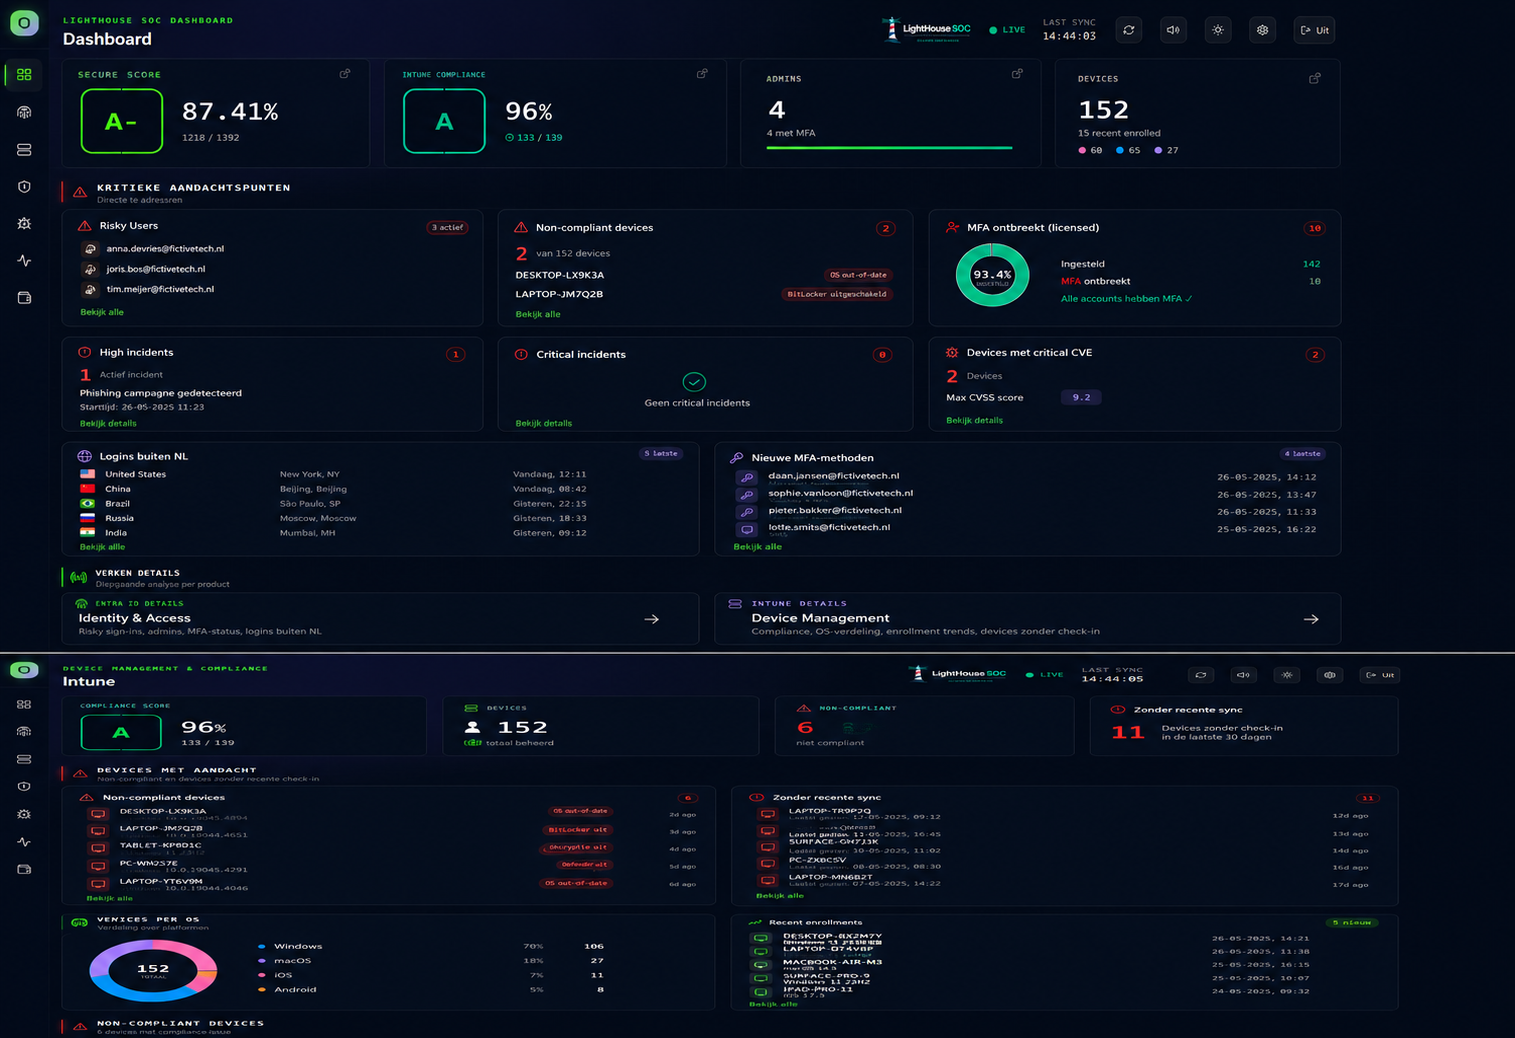This screenshot has width=1515, height=1038.
Task: Click Bekijk alle under Nieuwe MFA-methoden
Action: click(x=758, y=547)
